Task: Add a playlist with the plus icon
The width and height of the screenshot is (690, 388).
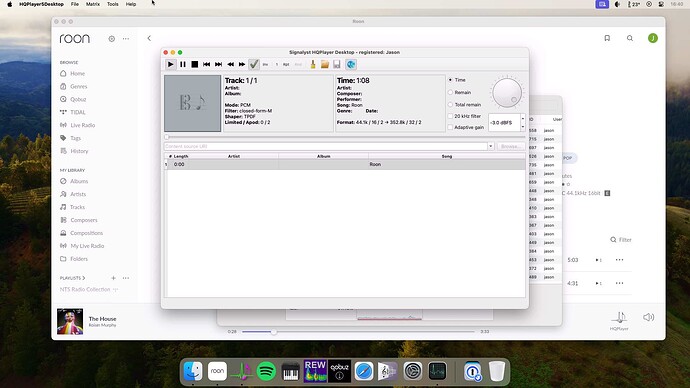Action: click(113, 278)
